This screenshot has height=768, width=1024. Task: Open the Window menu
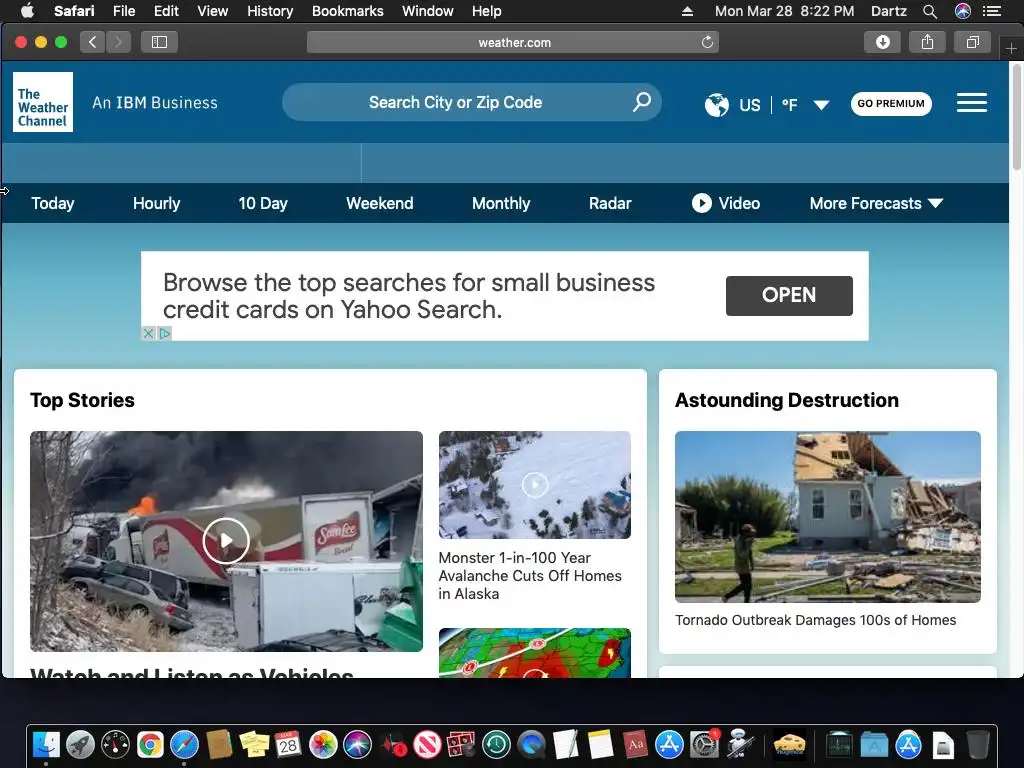click(427, 11)
